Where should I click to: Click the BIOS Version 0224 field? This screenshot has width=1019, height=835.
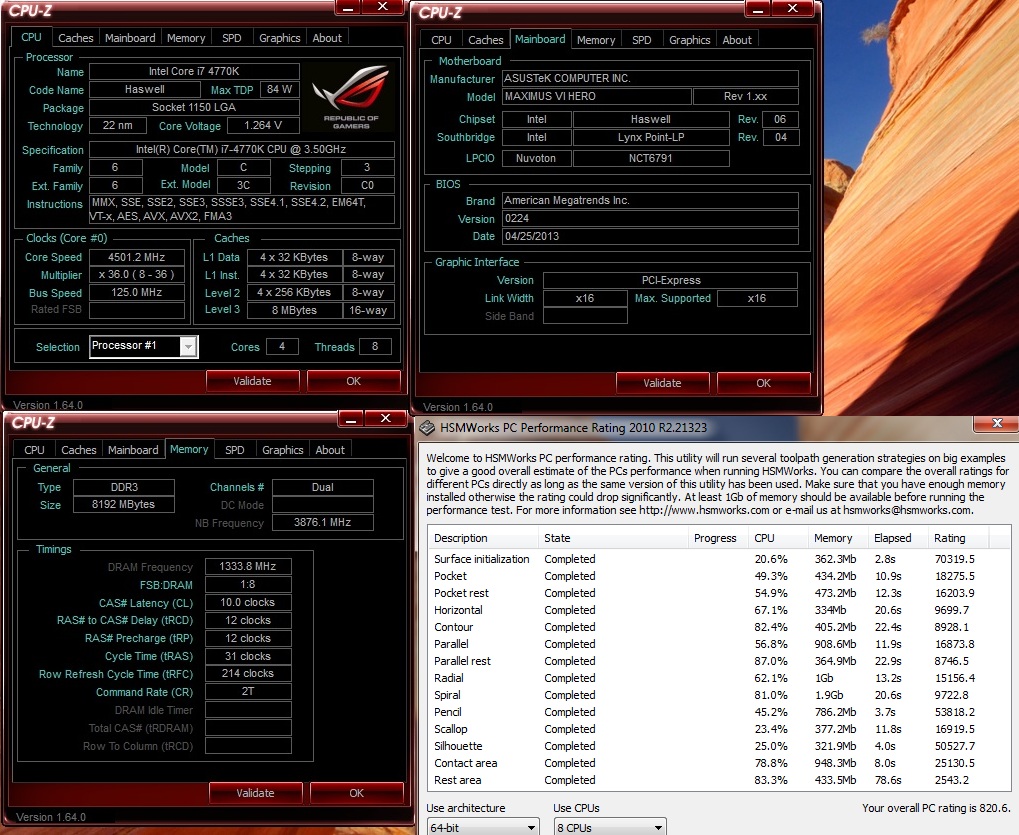(650, 218)
